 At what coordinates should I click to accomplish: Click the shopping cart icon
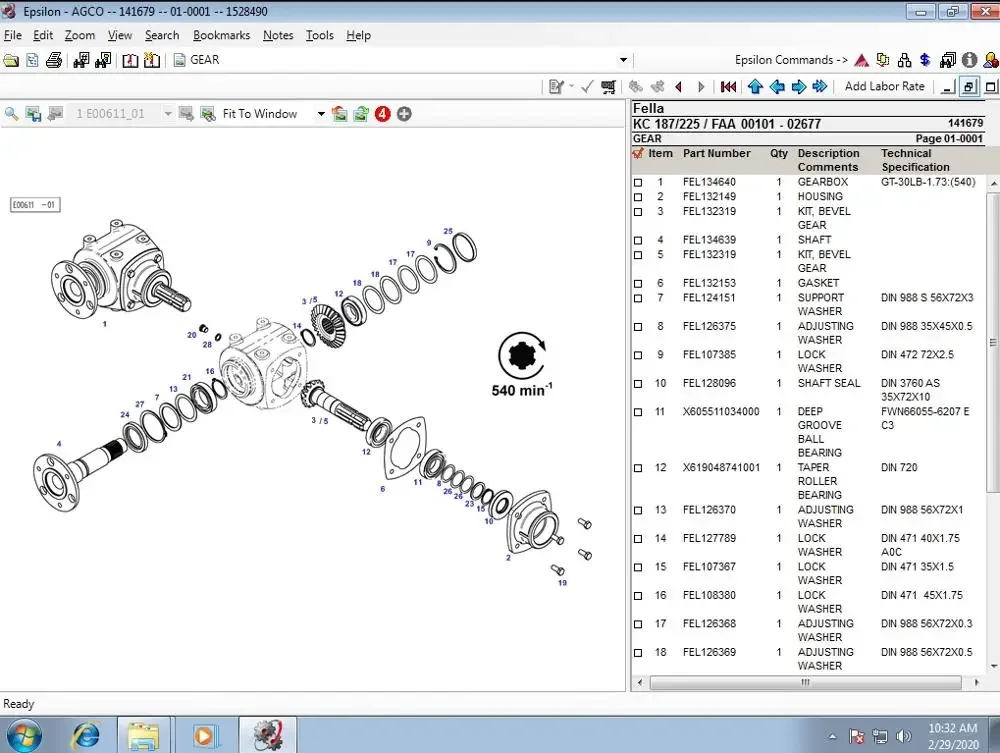(x=608, y=87)
